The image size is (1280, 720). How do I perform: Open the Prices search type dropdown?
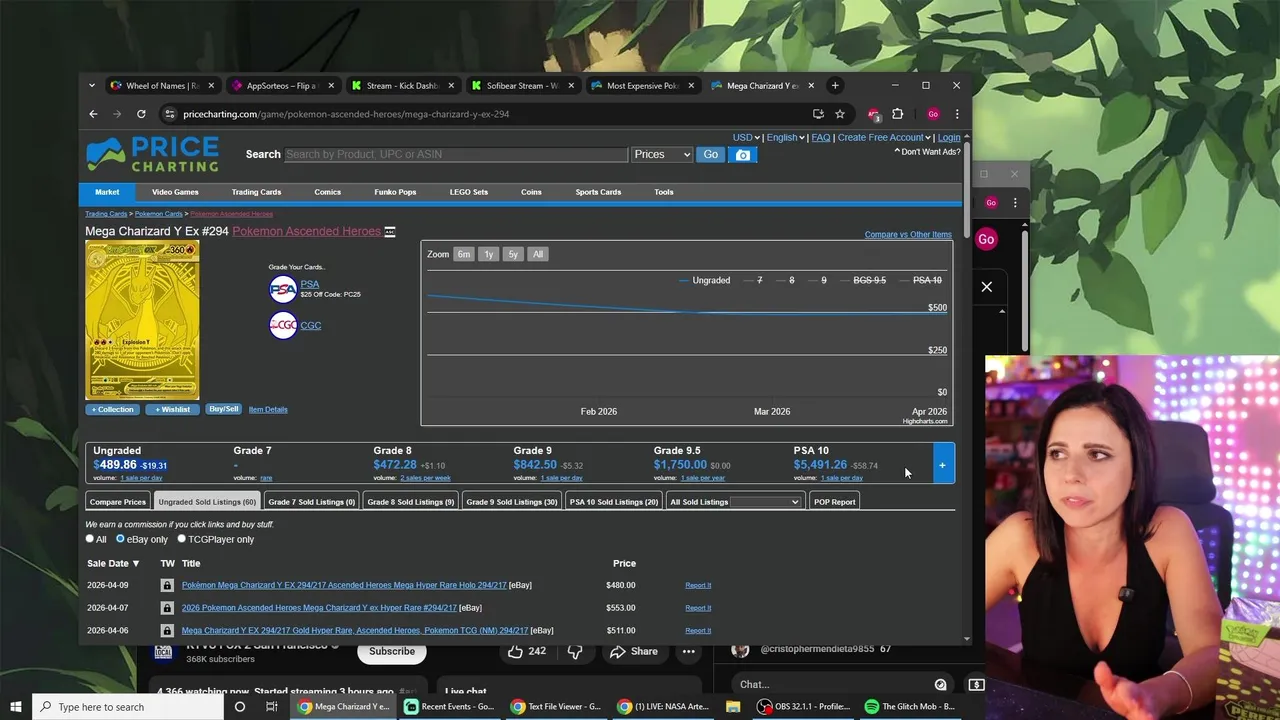coord(661,155)
